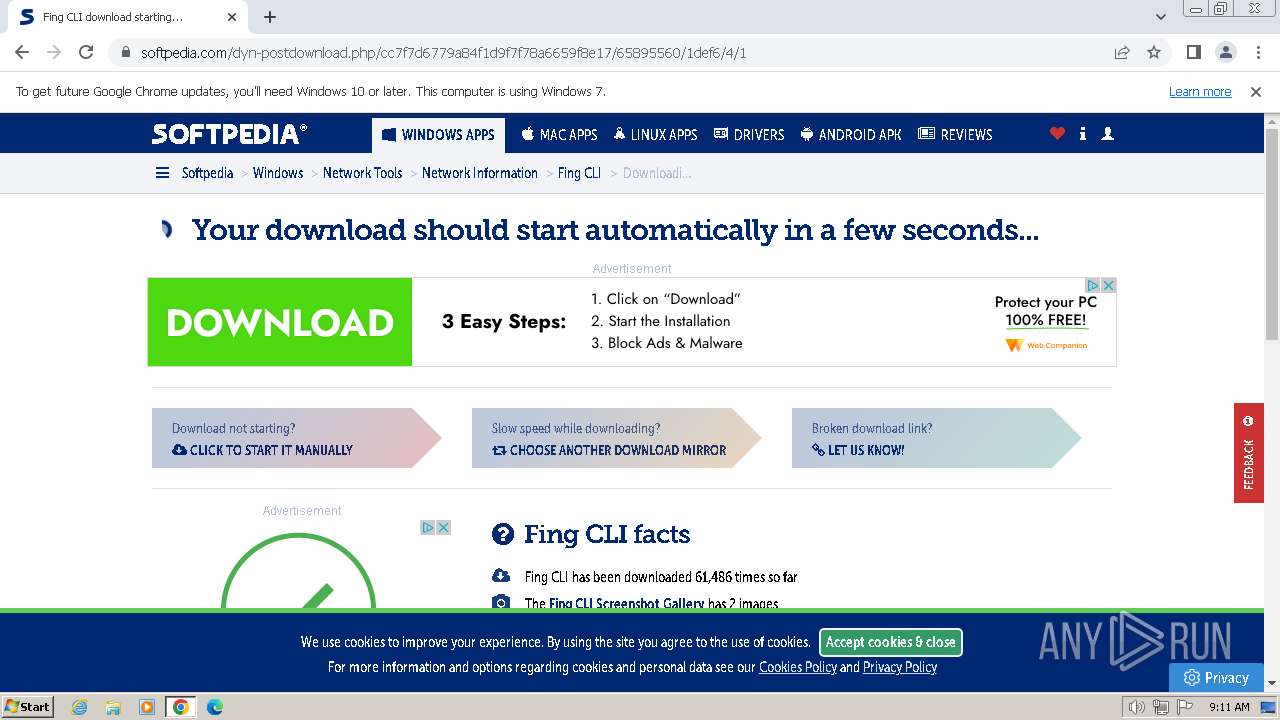Click the AdChoices icon on banner ad

(1093, 285)
